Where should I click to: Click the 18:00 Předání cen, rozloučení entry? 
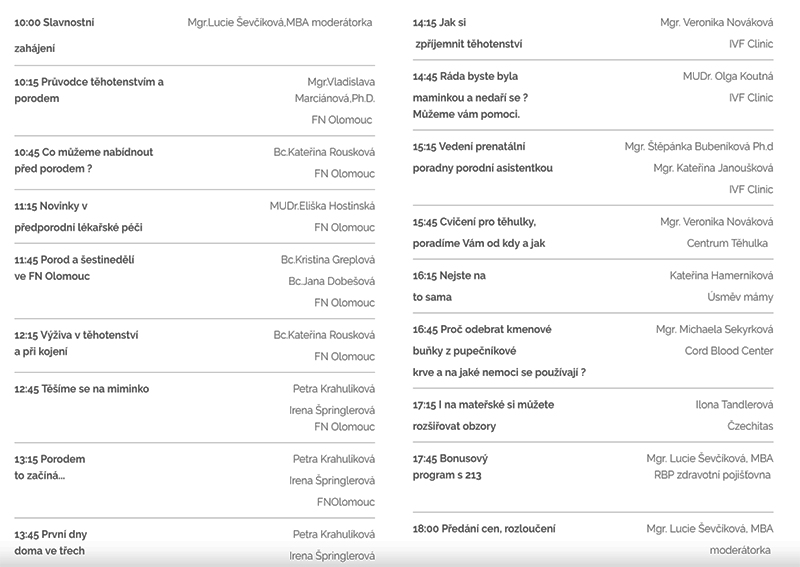(484, 529)
